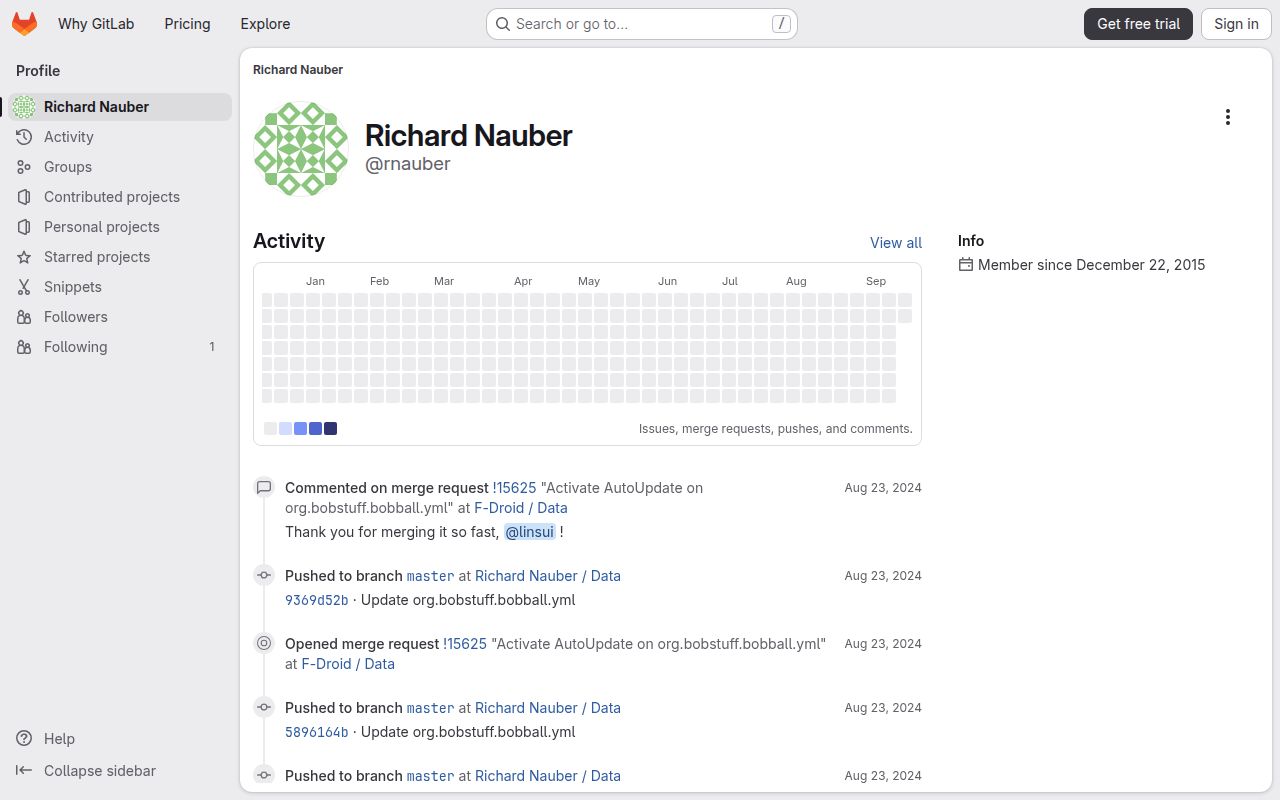The image size is (1280, 800).
Task: Click Member since December 22, 2015 text
Action: coord(1092,265)
